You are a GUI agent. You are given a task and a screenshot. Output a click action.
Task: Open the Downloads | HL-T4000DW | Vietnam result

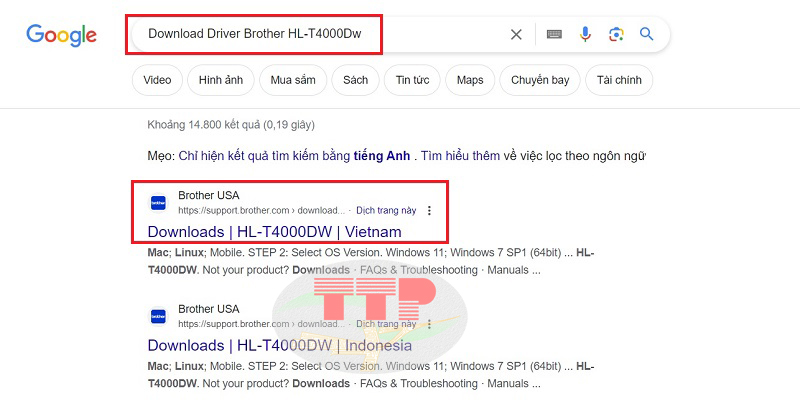click(x=274, y=232)
